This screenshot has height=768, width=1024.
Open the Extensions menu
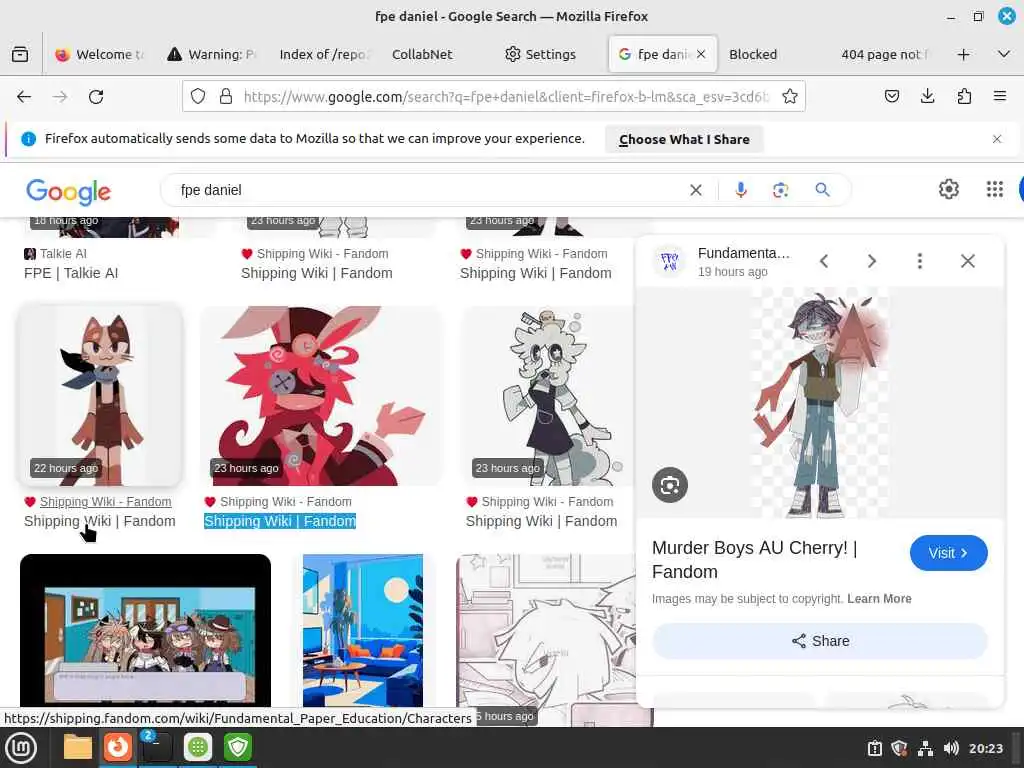964,97
